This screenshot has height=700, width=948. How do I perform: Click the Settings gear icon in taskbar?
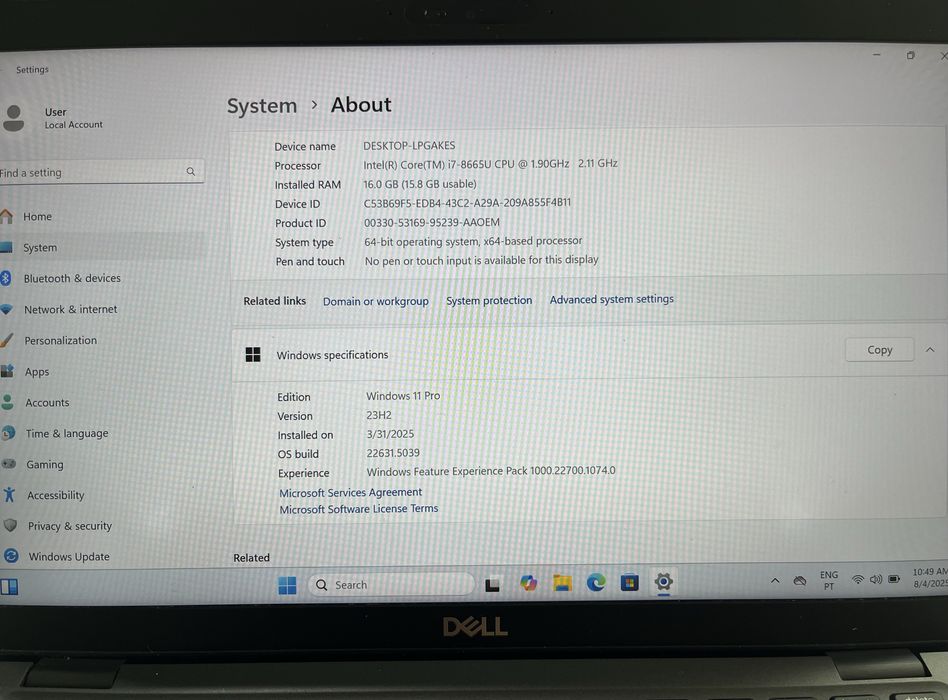click(663, 582)
